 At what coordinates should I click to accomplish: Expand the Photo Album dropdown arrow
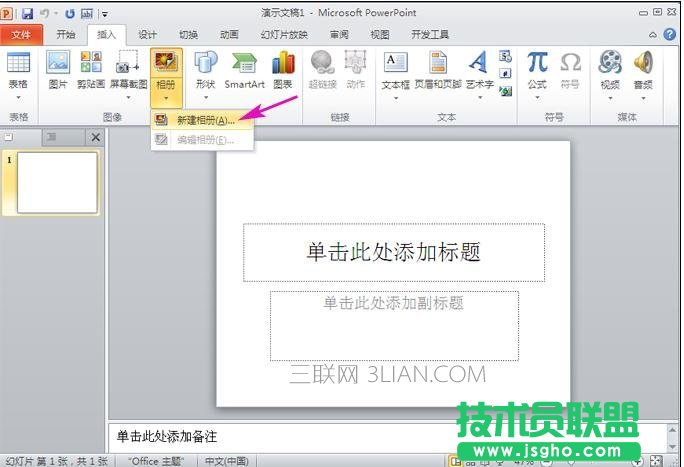166,98
